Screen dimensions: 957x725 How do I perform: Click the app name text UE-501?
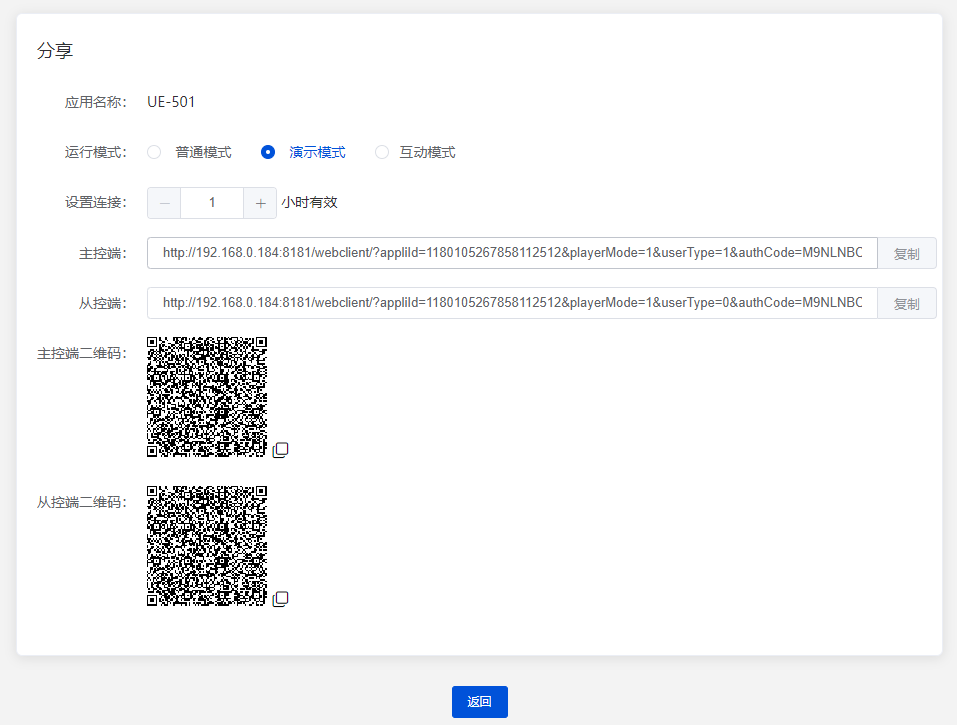pos(171,102)
